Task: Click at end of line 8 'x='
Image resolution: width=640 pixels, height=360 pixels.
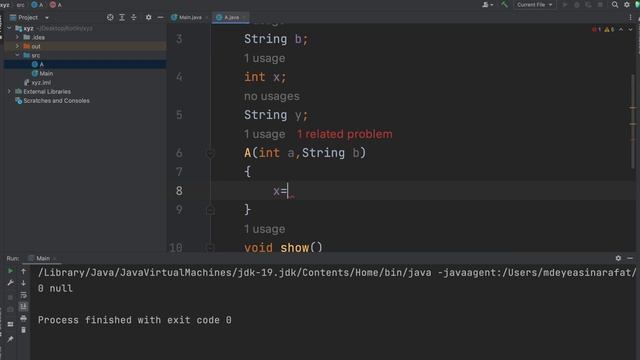Action: [x=288, y=191]
